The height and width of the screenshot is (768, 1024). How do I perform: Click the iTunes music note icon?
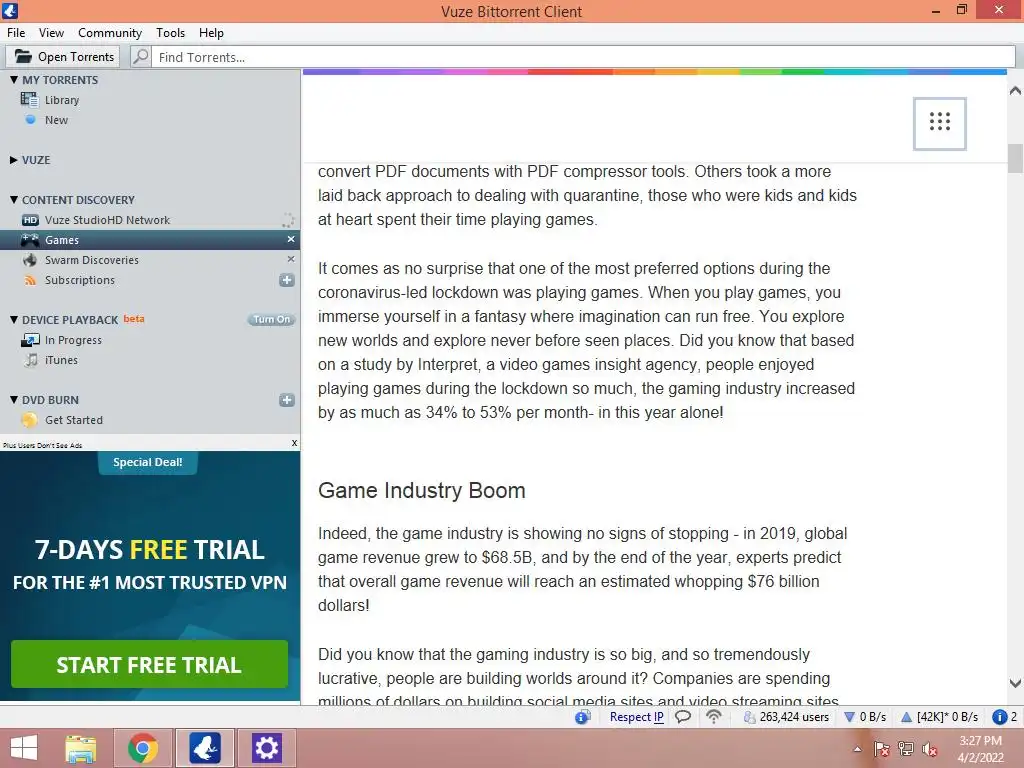[x=31, y=360]
